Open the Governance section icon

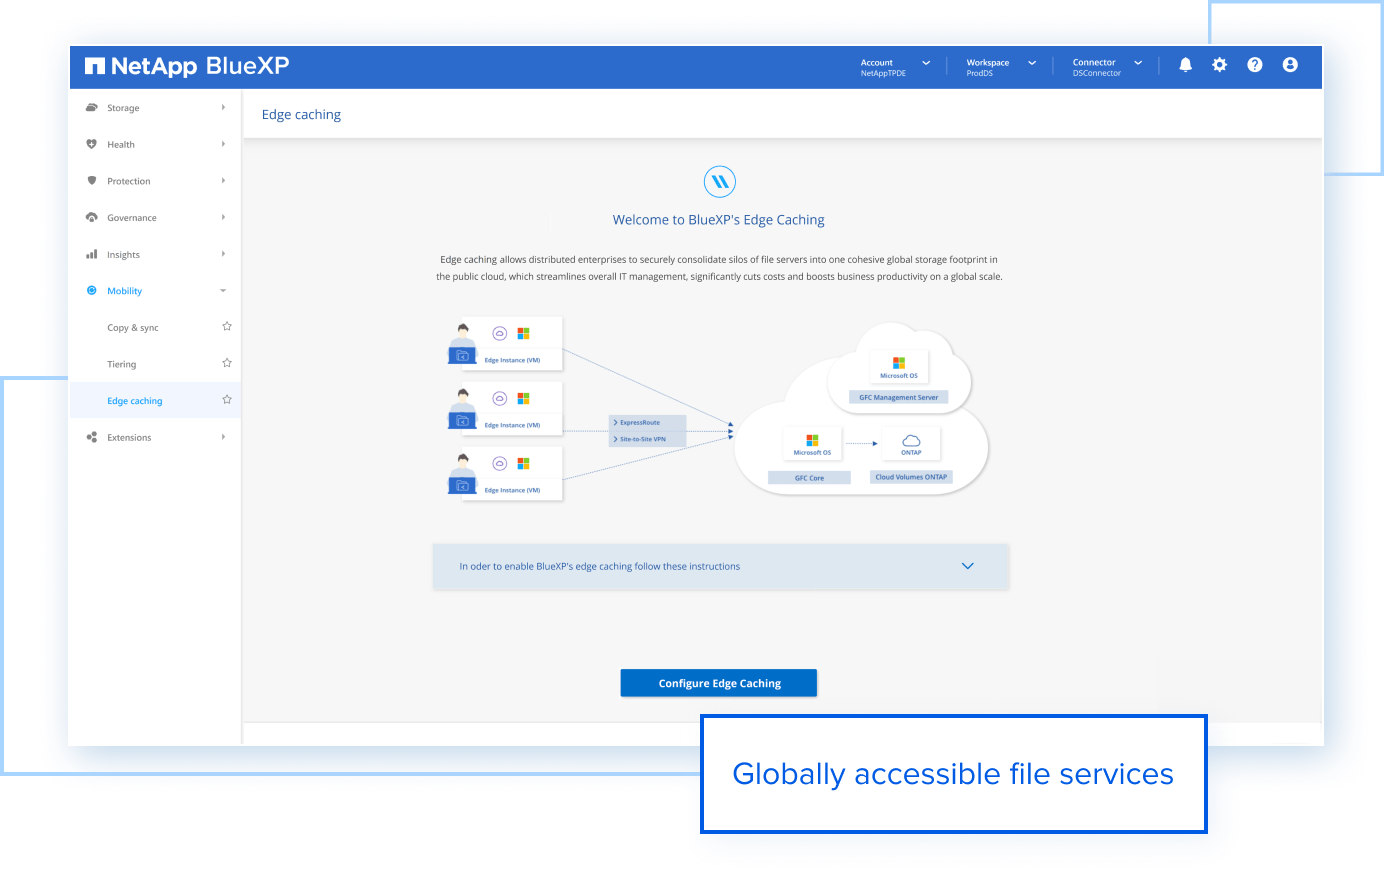pyautogui.click(x=92, y=217)
